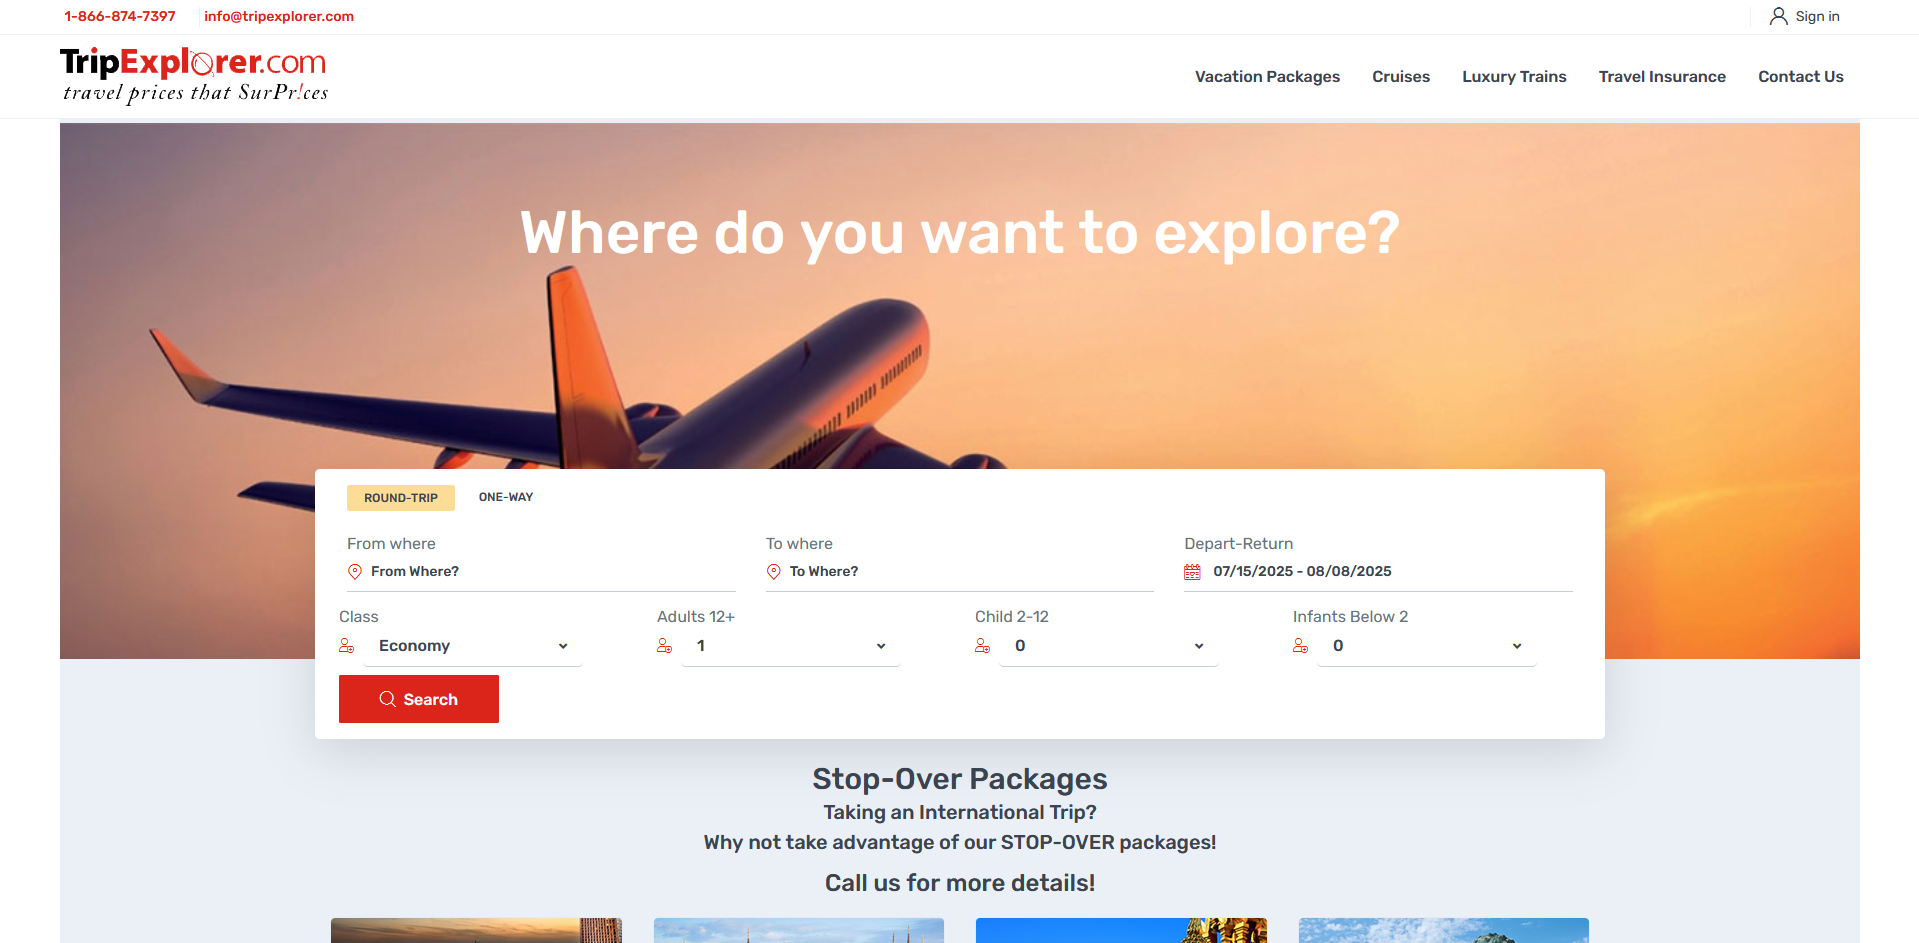Open the Vacation Packages menu
The image size is (1919, 943).
pos(1267,77)
